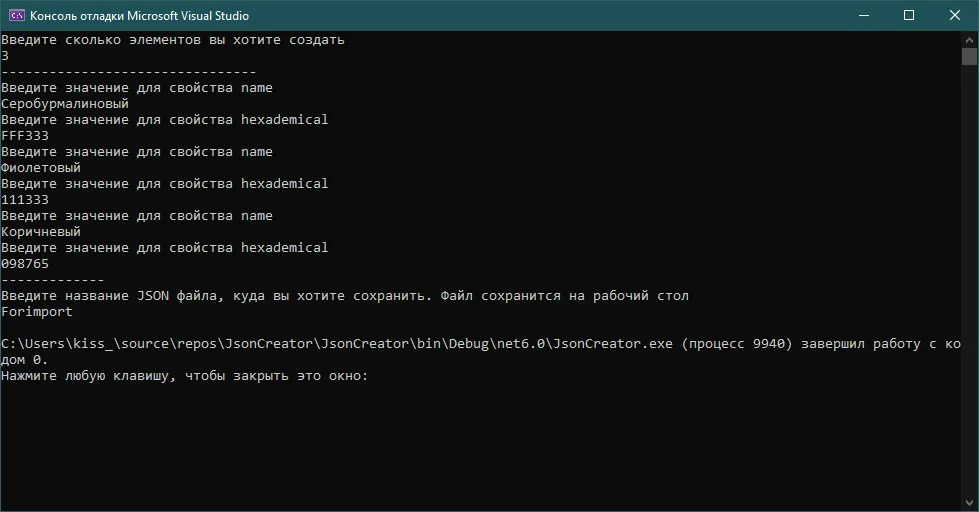Click the text 'Фиолетовый'
The width and height of the screenshot is (979, 512).
pyautogui.click(x=41, y=168)
